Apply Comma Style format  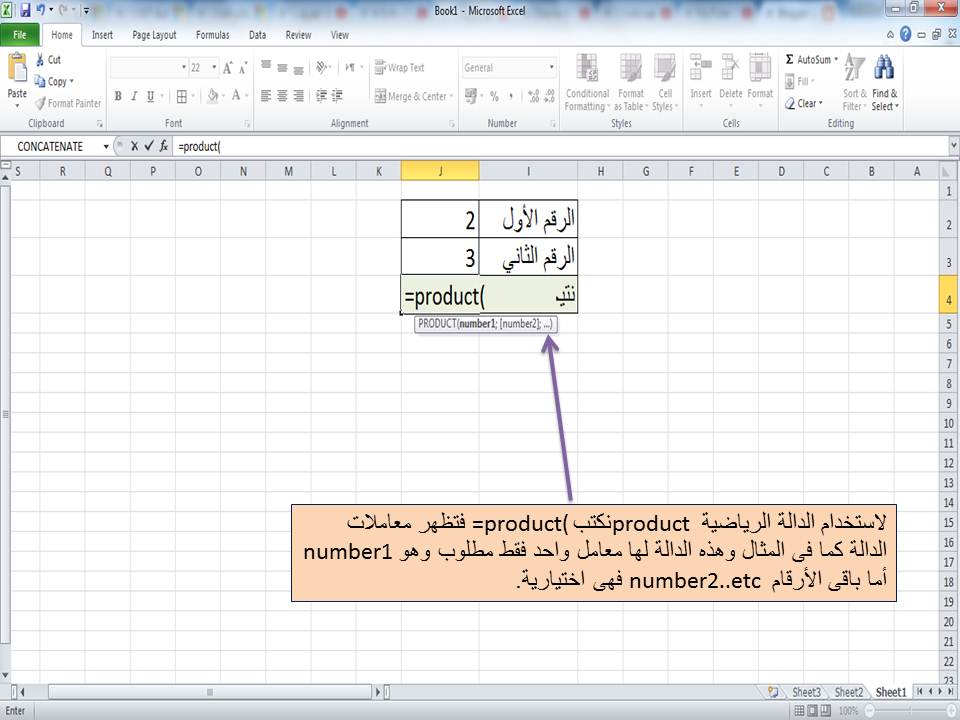[511, 96]
